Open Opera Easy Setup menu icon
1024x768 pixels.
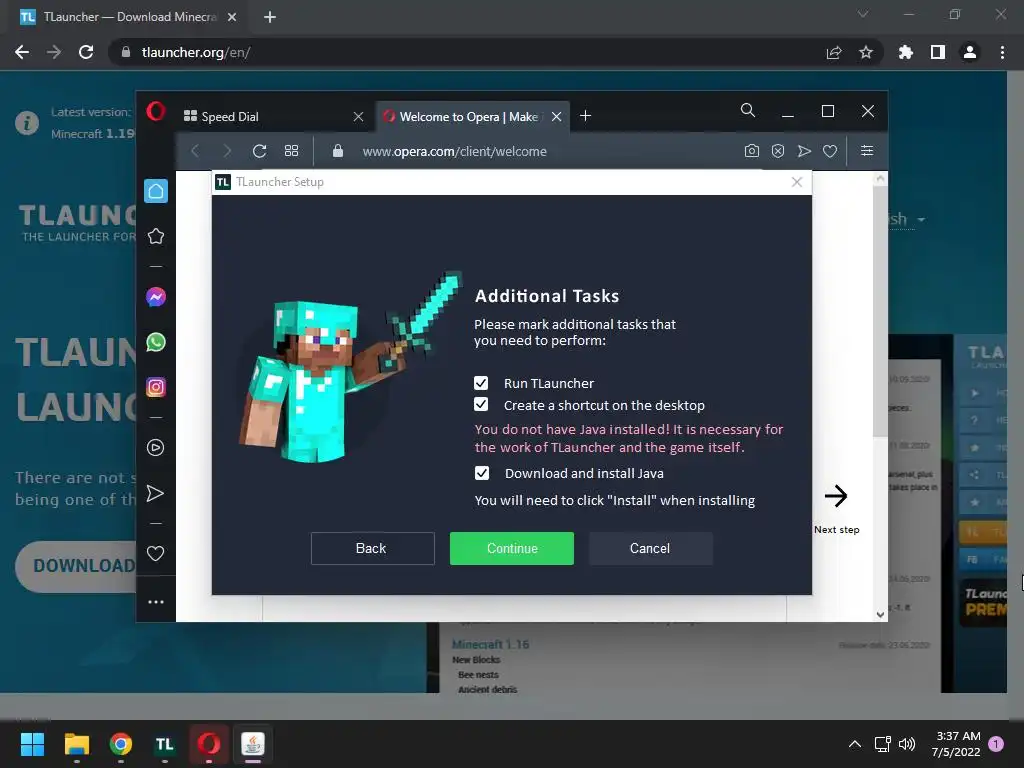pyautogui.click(x=867, y=151)
